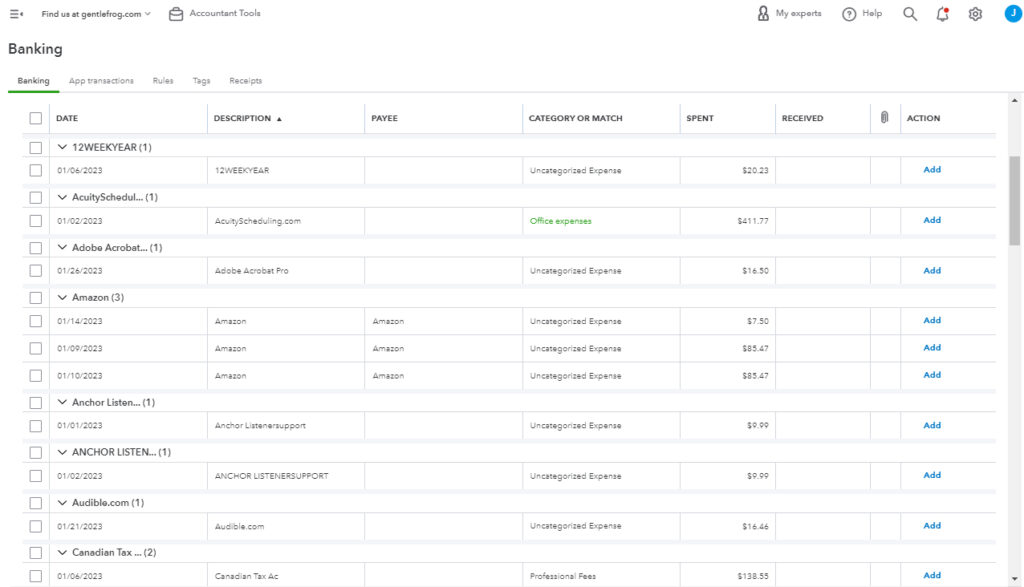Open the notifications bell

[x=941, y=13]
